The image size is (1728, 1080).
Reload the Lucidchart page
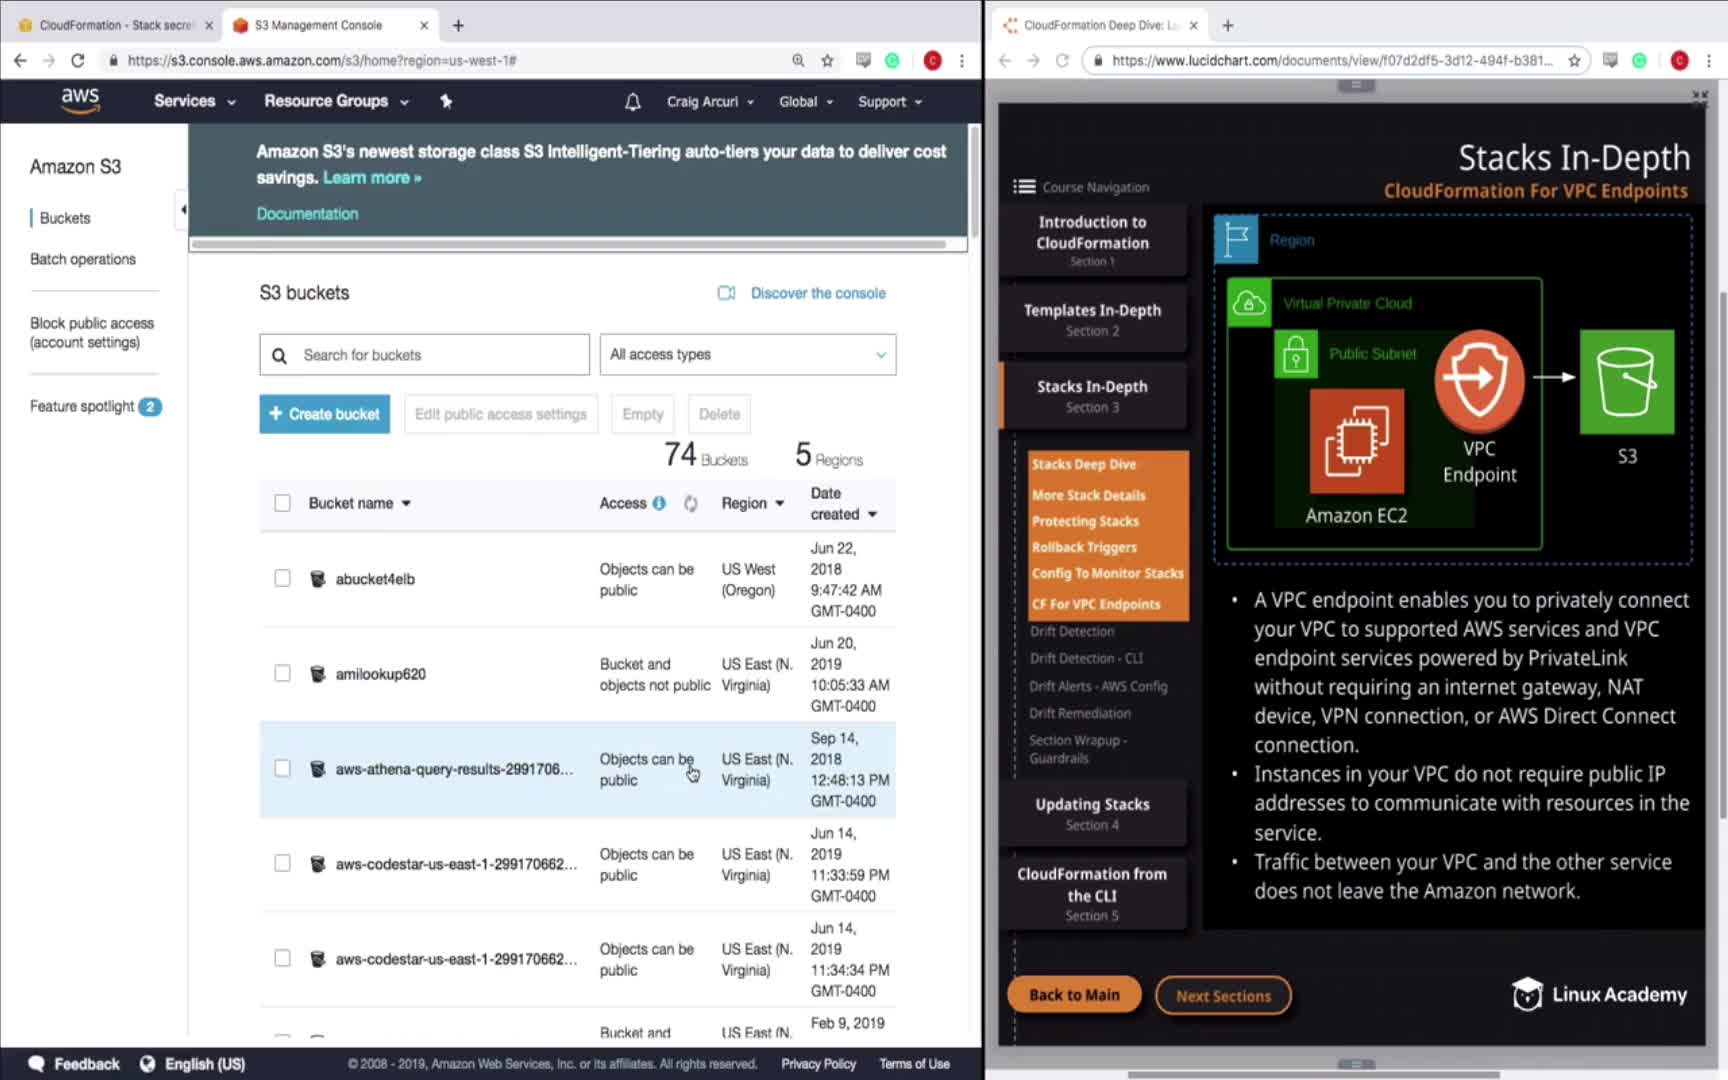[1062, 60]
